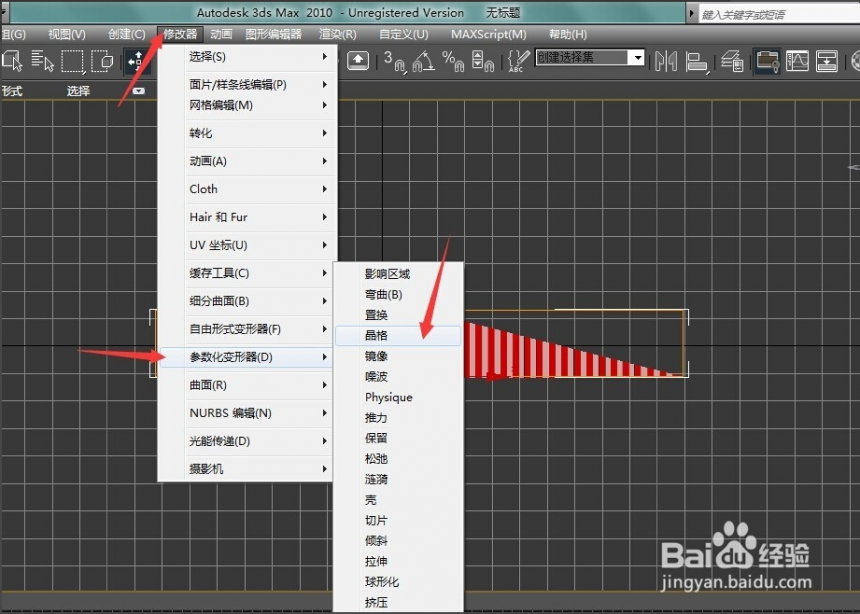Choose 壳 modifier

pos(399,500)
